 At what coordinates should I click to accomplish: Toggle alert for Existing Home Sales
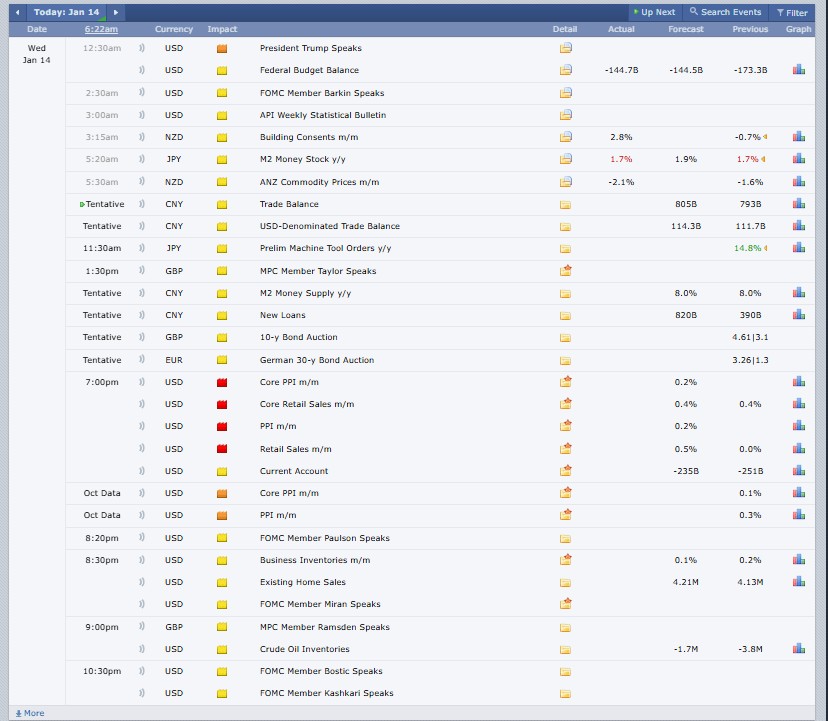point(141,582)
